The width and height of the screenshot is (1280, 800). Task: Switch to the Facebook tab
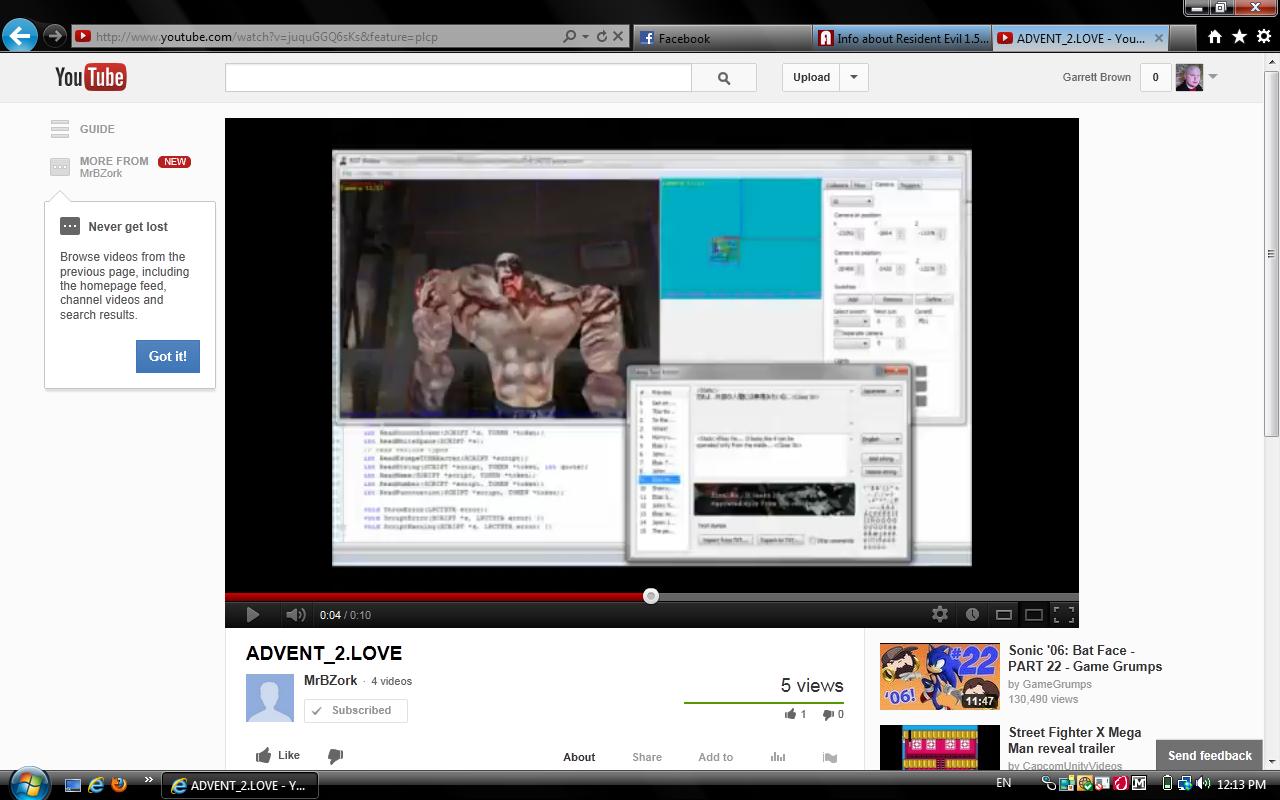pyautogui.click(x=723, y=38)
